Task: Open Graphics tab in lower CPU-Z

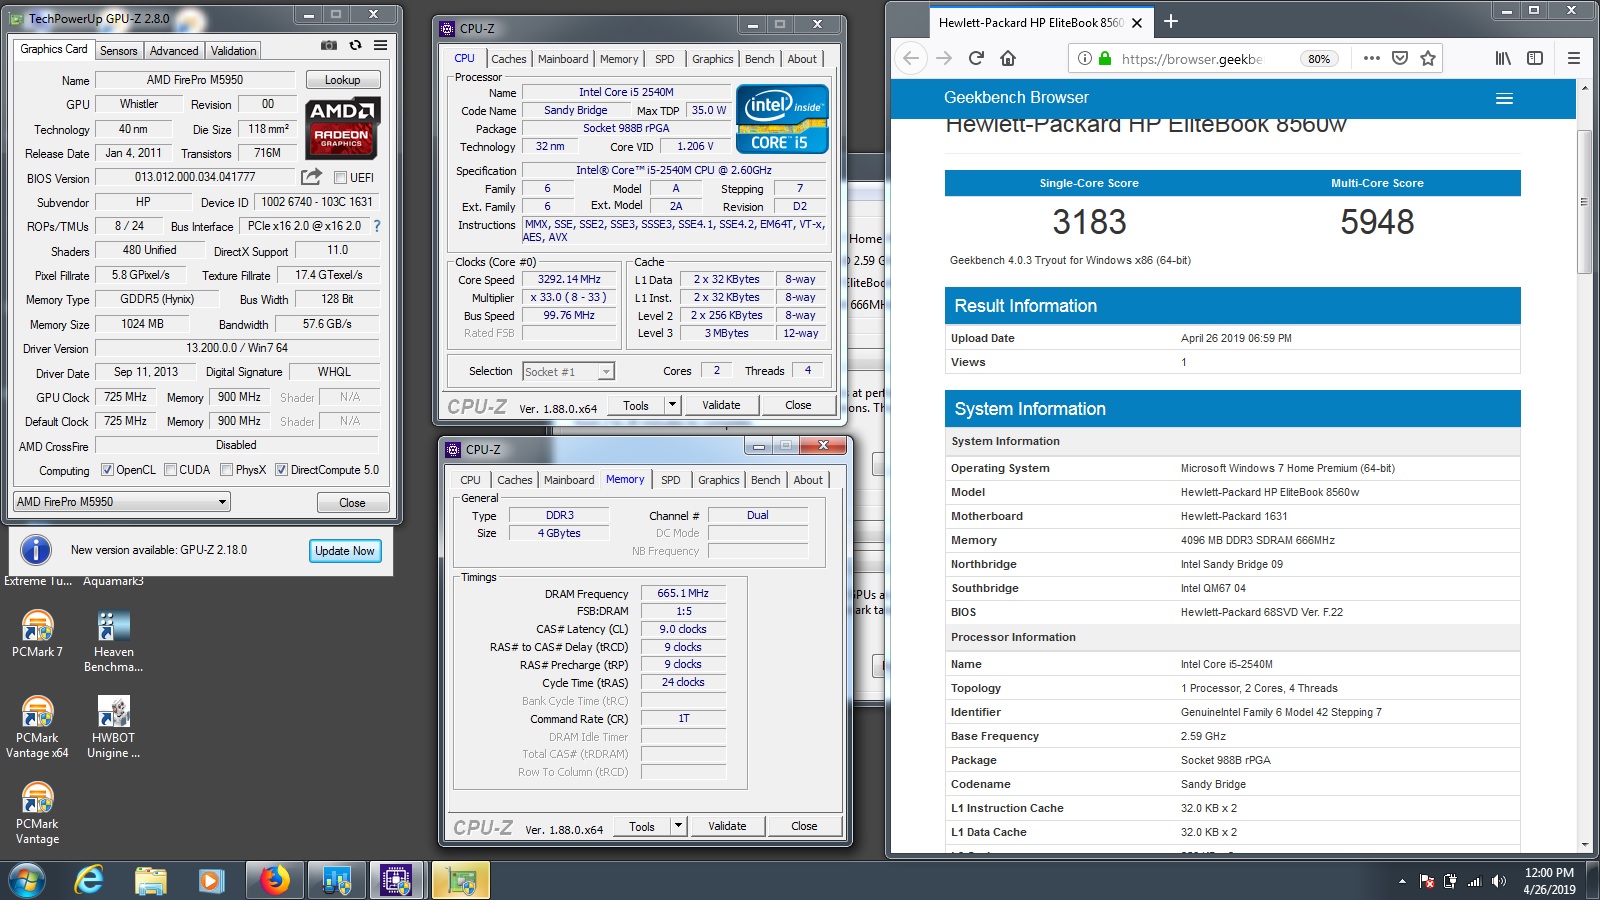Action: coord(719,480)
